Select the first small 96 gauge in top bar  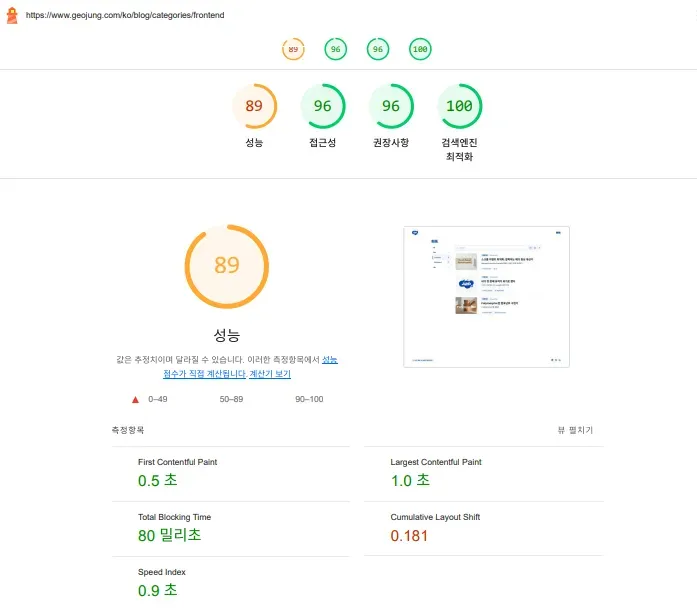pos(336,49)
